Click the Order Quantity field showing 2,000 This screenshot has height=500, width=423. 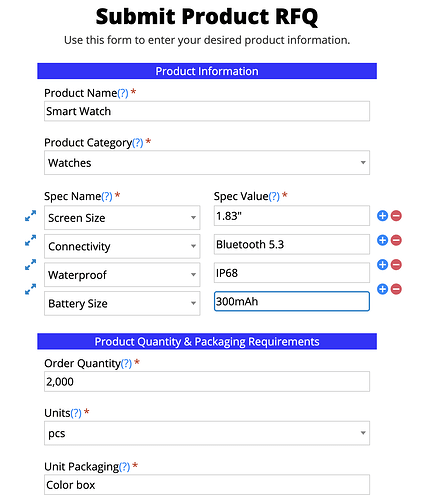207,381
